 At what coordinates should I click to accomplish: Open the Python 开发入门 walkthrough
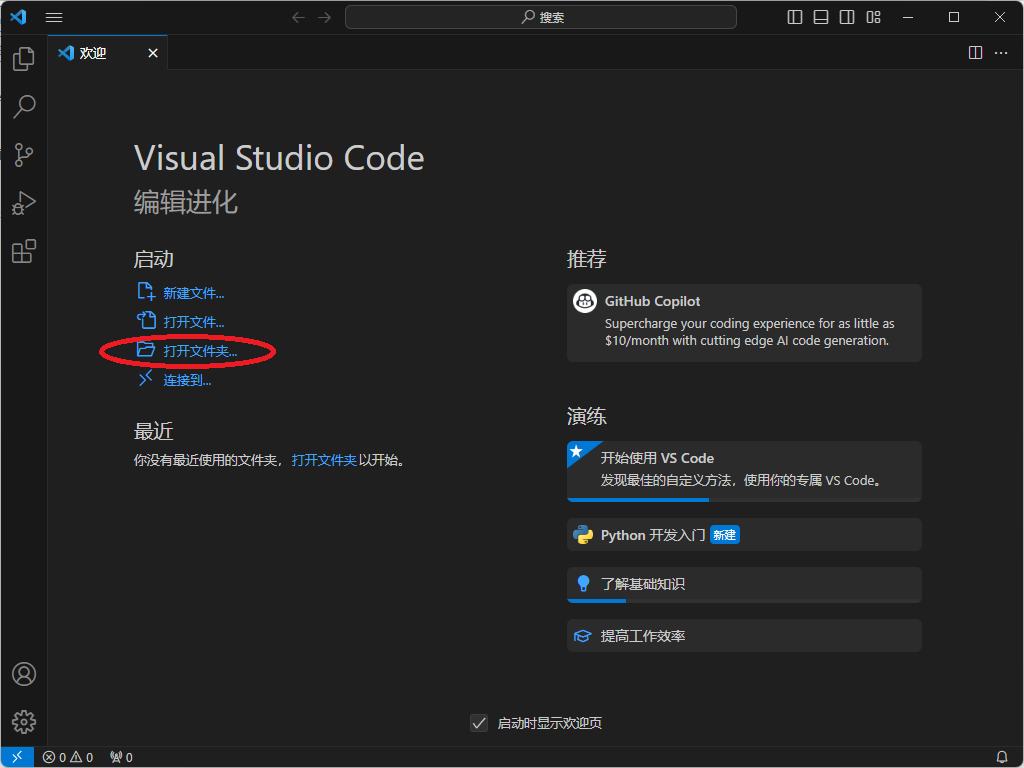click(744, 535)
